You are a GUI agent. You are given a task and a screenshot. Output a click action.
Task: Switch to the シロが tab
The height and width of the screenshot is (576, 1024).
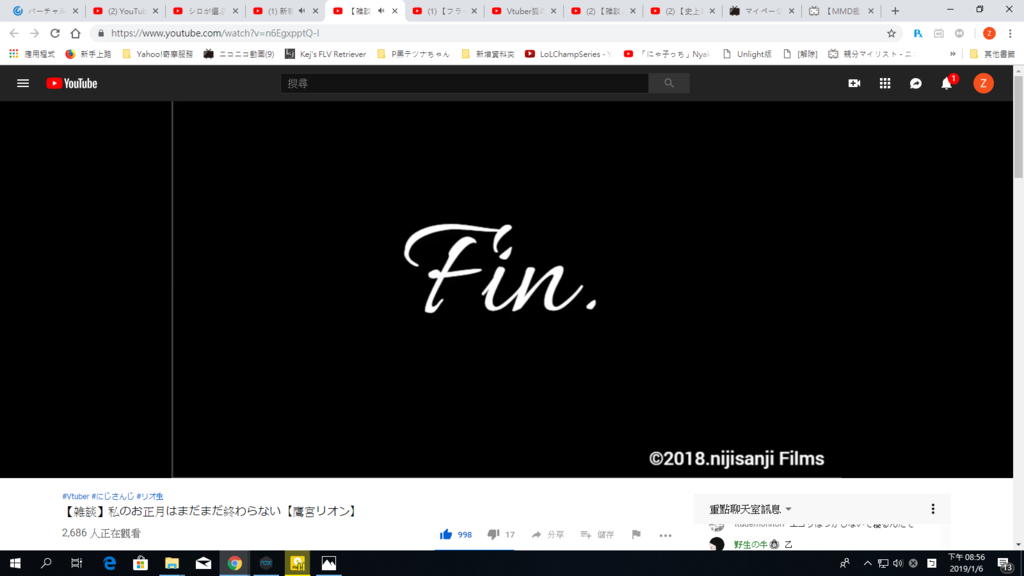click(205, 10)
